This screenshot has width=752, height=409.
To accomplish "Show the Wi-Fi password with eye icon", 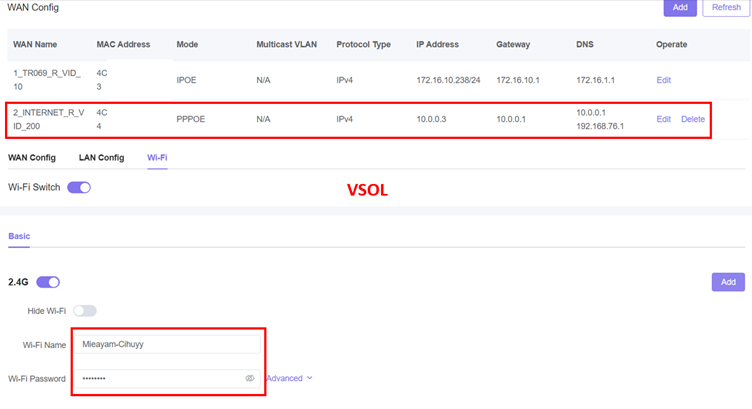I will pos(250,379).
